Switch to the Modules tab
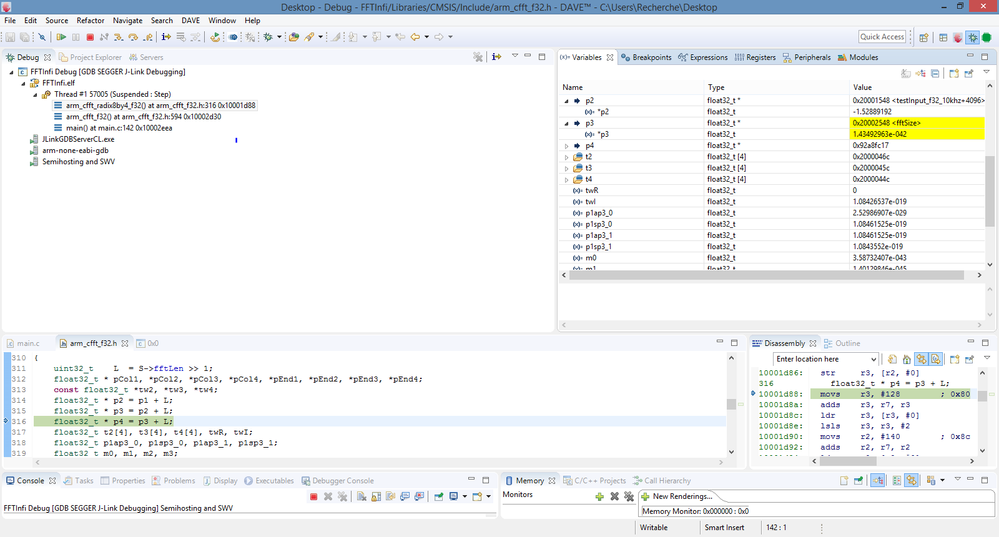Screen dimensions: 999x537 (x=858, y=57)
